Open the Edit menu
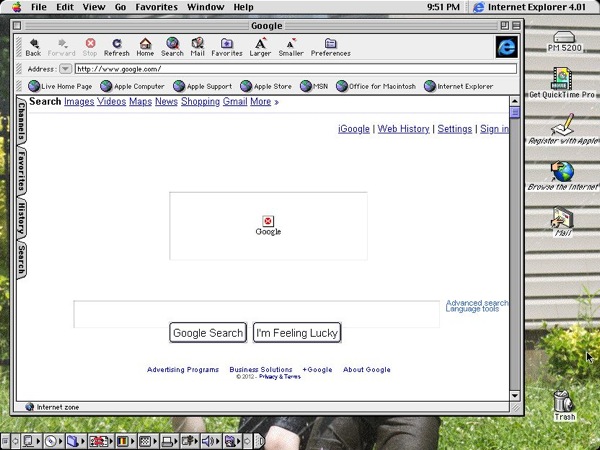This screenshot has width=600, height=450. click(x=65, y=7)
